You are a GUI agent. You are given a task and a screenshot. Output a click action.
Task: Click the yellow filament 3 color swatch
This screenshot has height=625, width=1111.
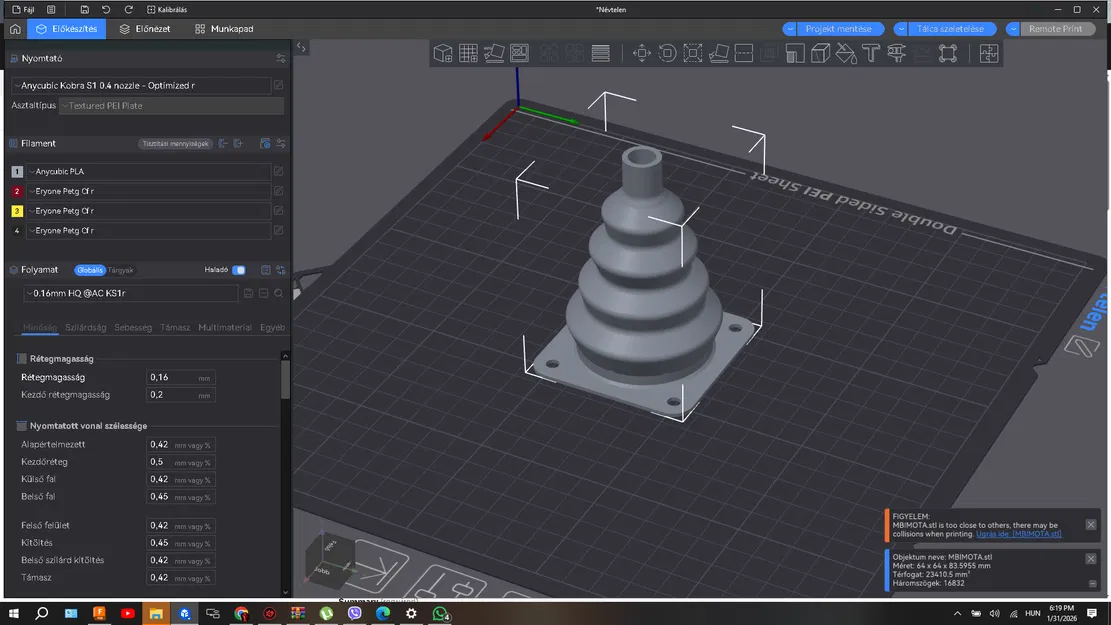17,211
